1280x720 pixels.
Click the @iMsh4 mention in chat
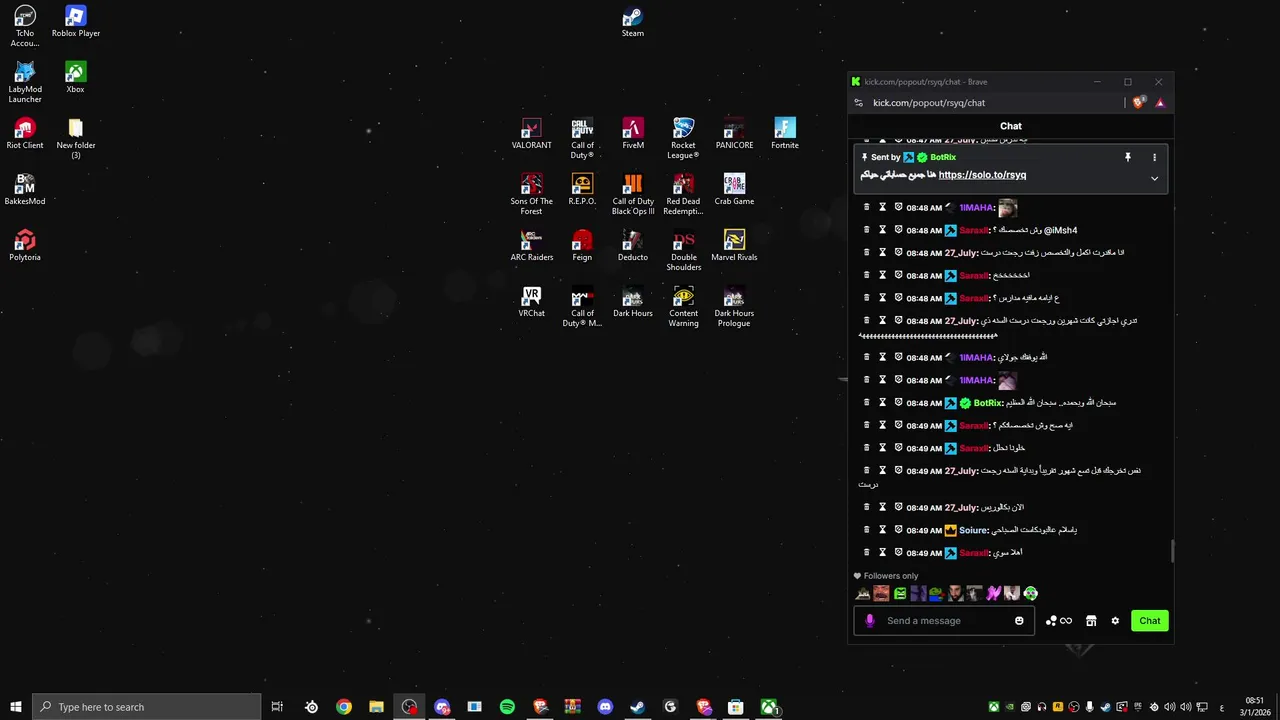pyautogui.click(x=1060, y=230)
